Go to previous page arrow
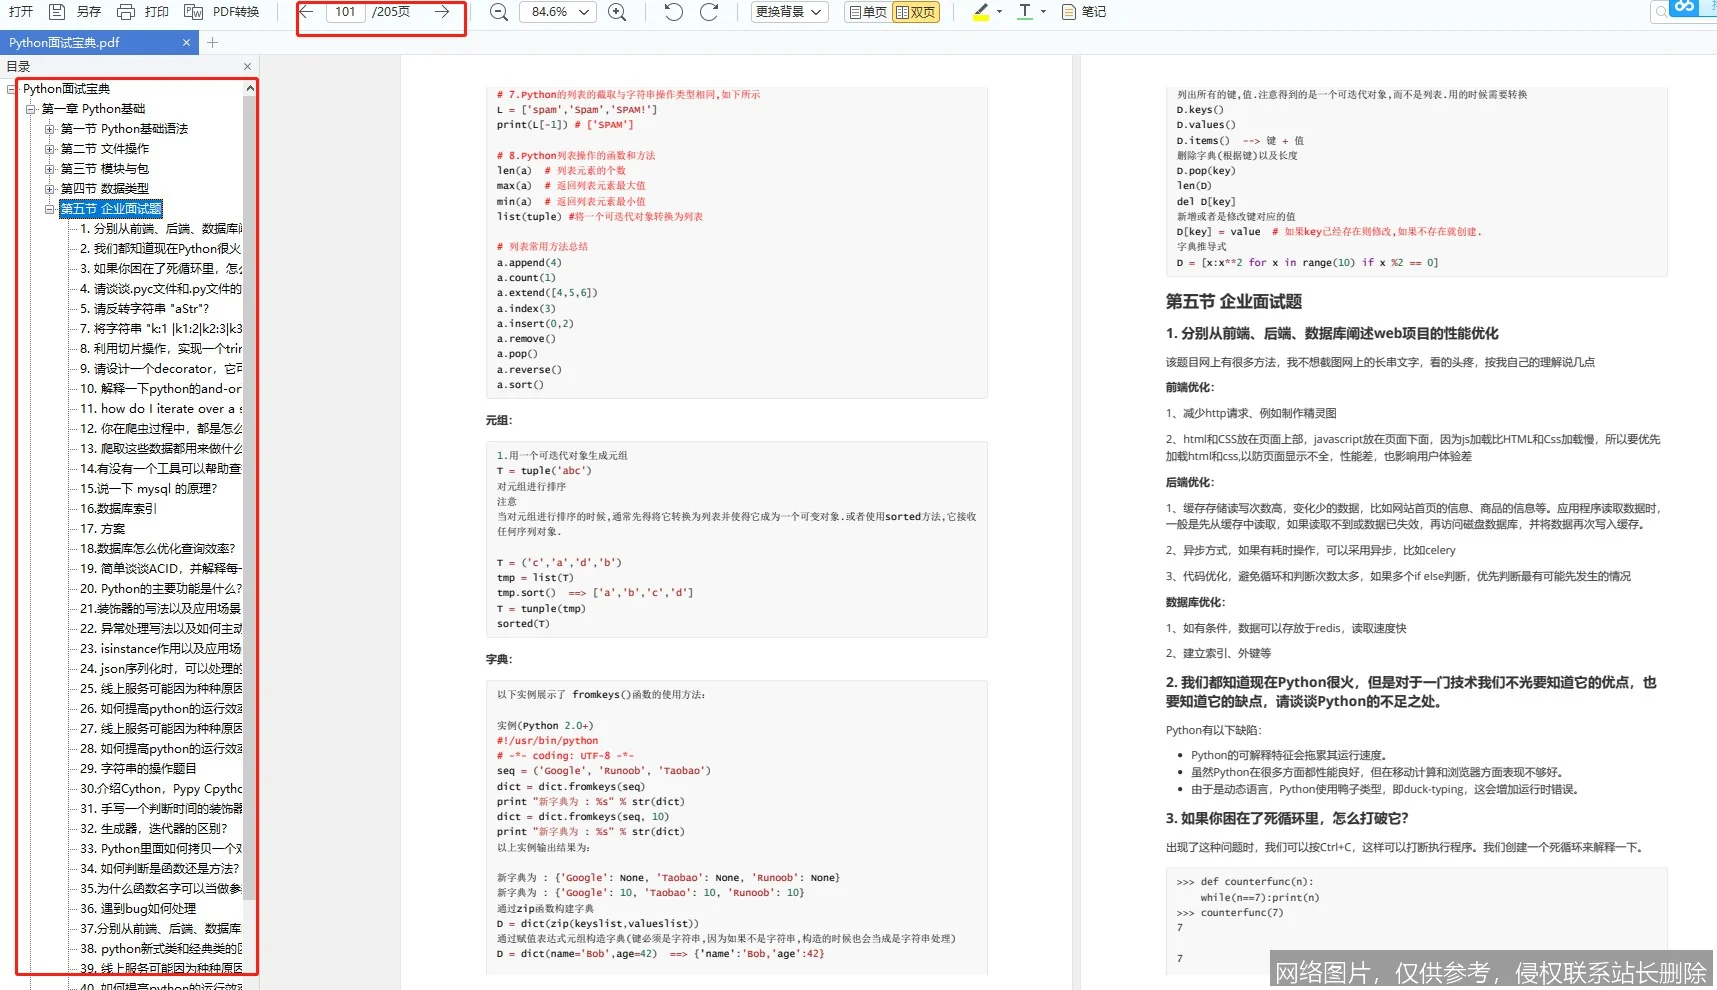Viewport: 1717px width, 990px height. [307, 12]
